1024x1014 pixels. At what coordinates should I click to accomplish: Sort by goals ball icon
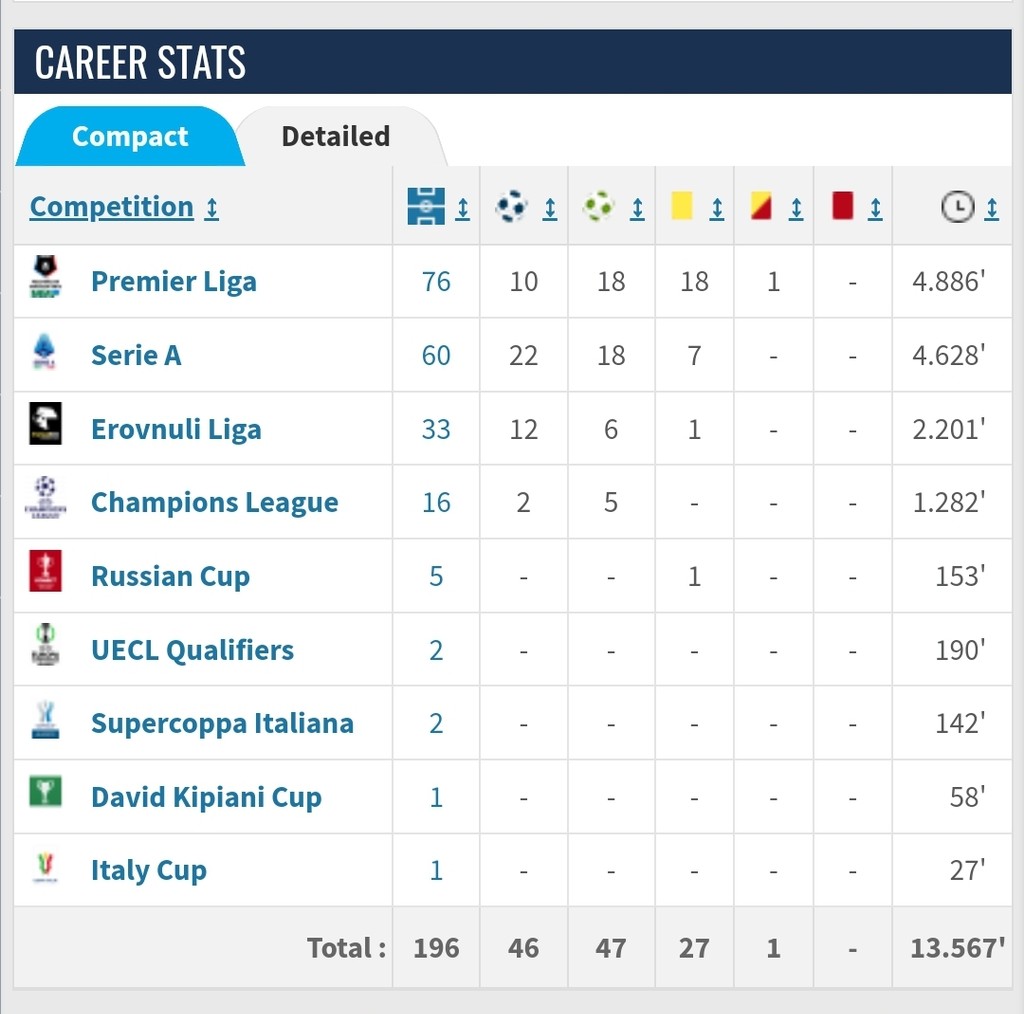512,207
